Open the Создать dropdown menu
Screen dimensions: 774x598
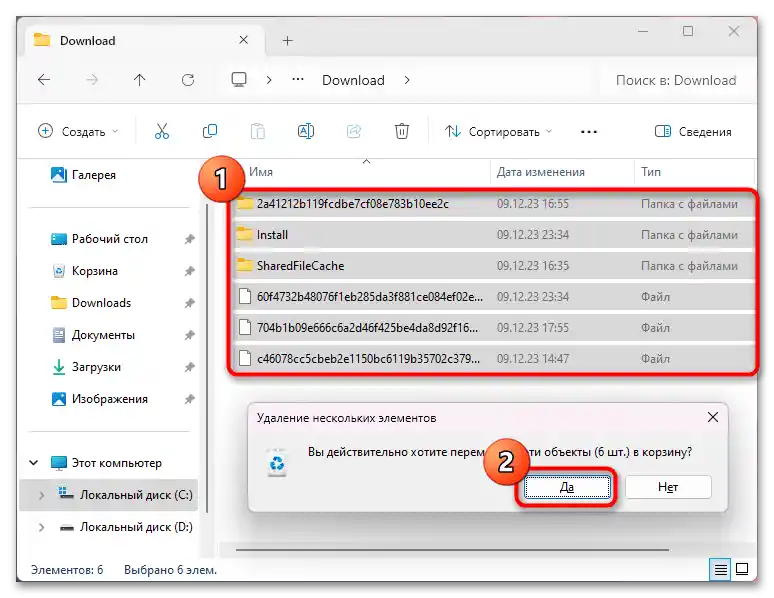pyautogui.click(x=78, y=131)
